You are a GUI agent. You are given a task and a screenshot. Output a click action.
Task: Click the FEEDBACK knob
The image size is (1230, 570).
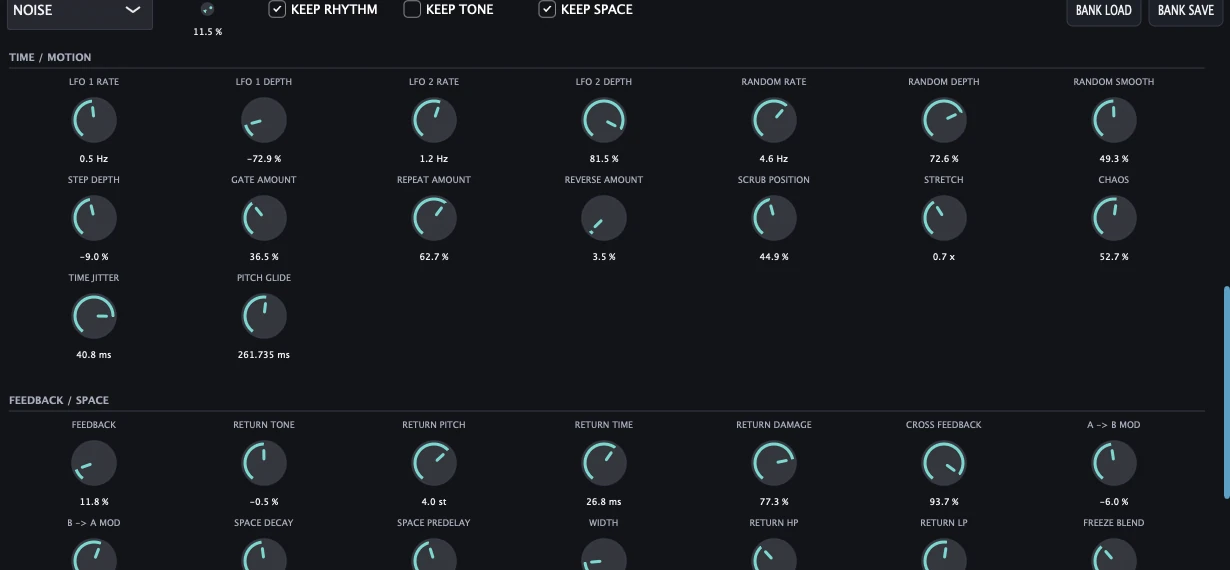[x=94, y=463]
